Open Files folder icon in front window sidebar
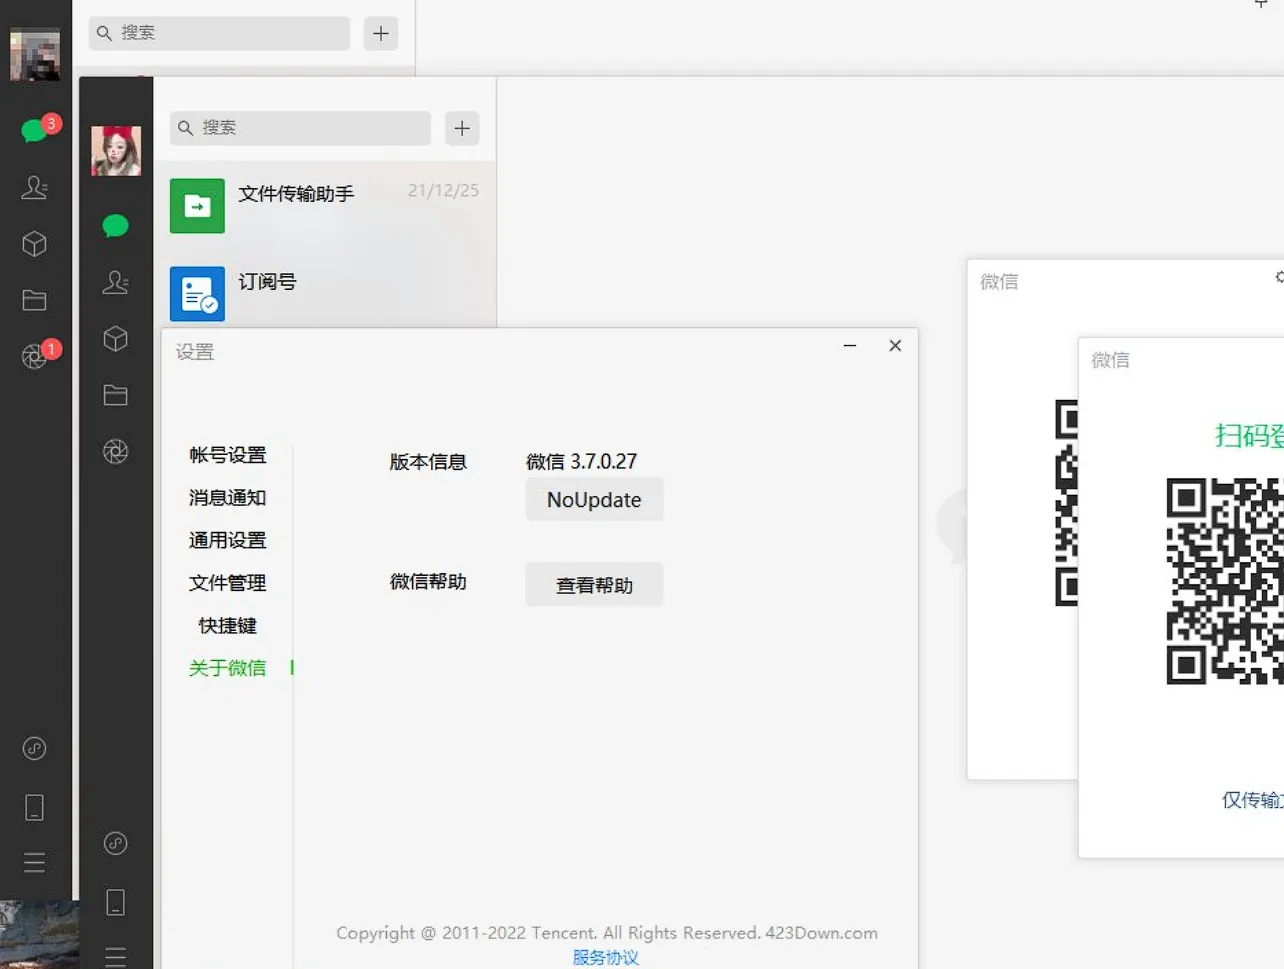This screenshot has width=1284, height=969. click(x=116, y=395)
